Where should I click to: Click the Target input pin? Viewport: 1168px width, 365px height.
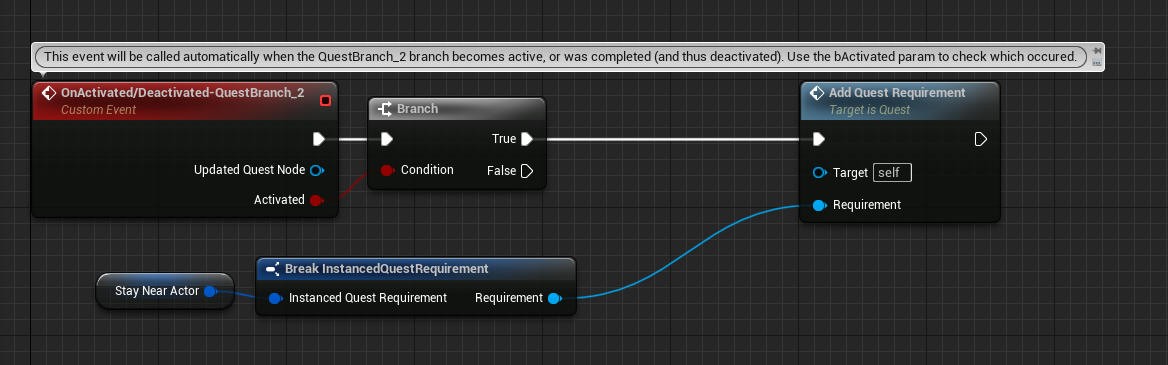pos(819,173)
